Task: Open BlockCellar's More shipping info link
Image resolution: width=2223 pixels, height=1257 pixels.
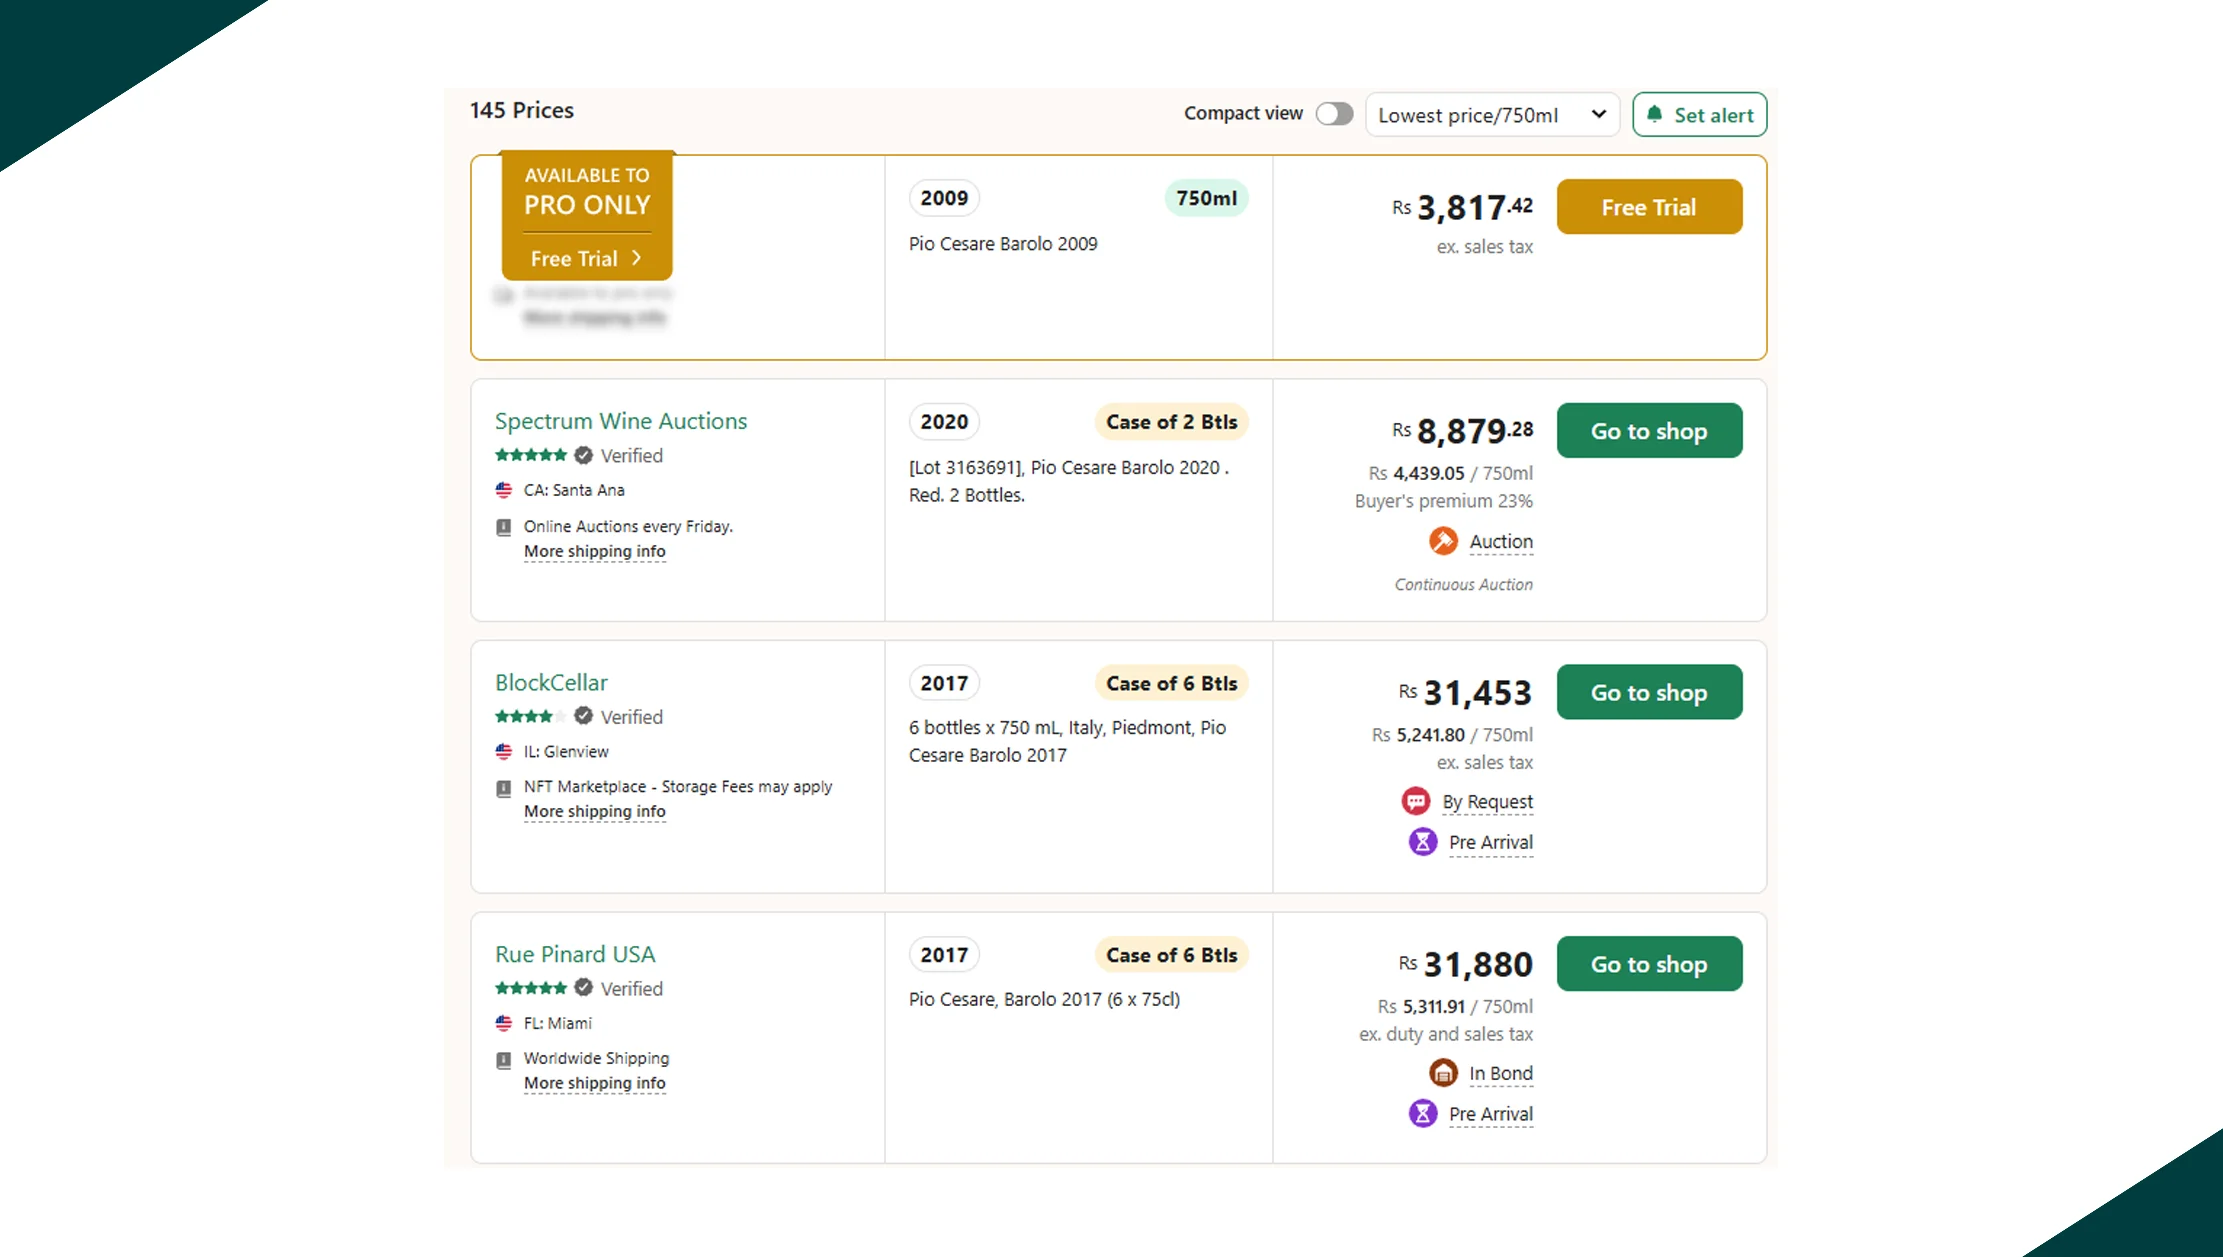Action: (x=594, y=812)
